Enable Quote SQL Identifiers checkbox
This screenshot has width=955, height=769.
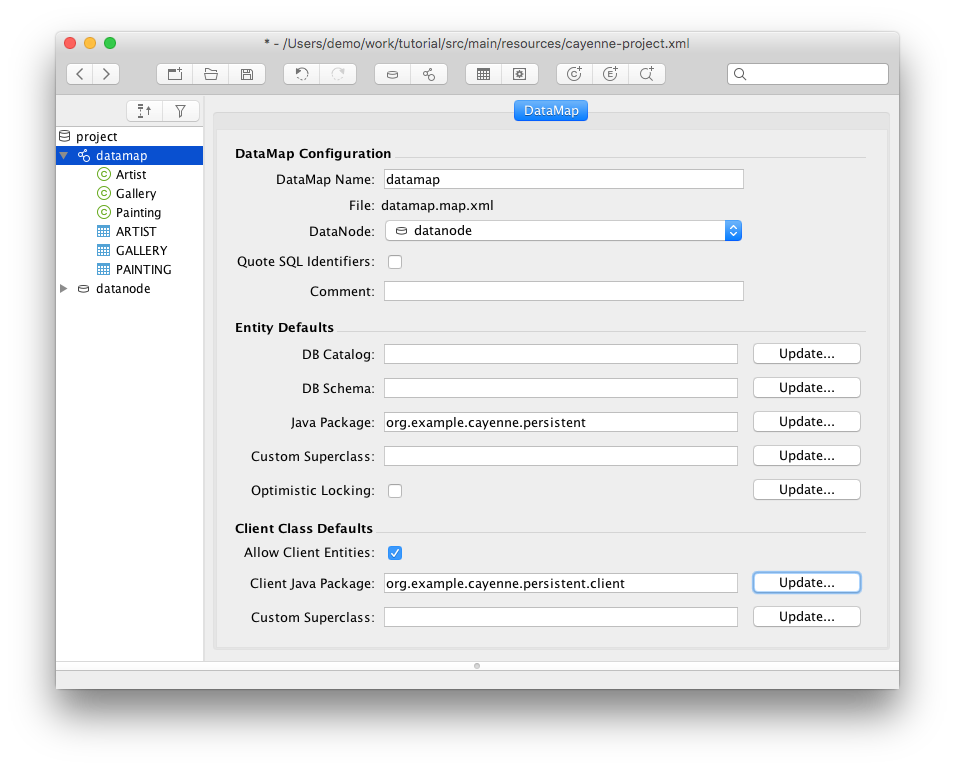click(395, 262)
